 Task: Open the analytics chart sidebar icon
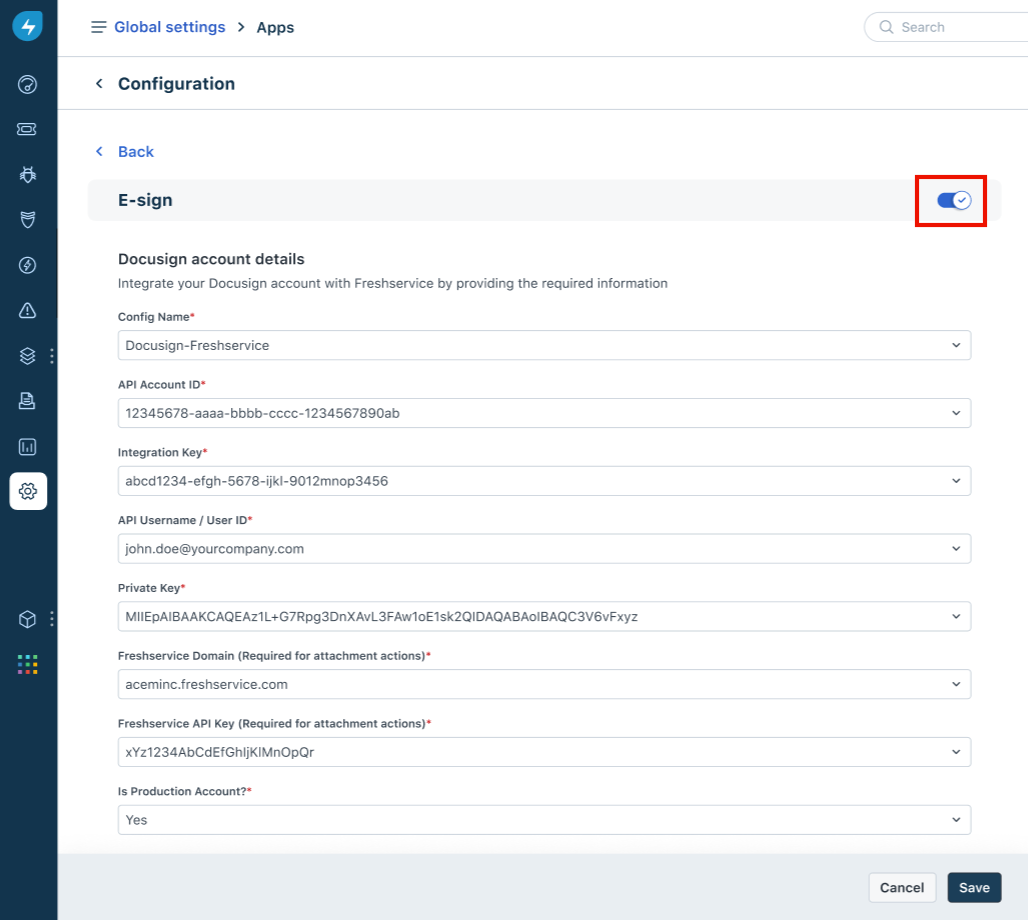(28, 447)
